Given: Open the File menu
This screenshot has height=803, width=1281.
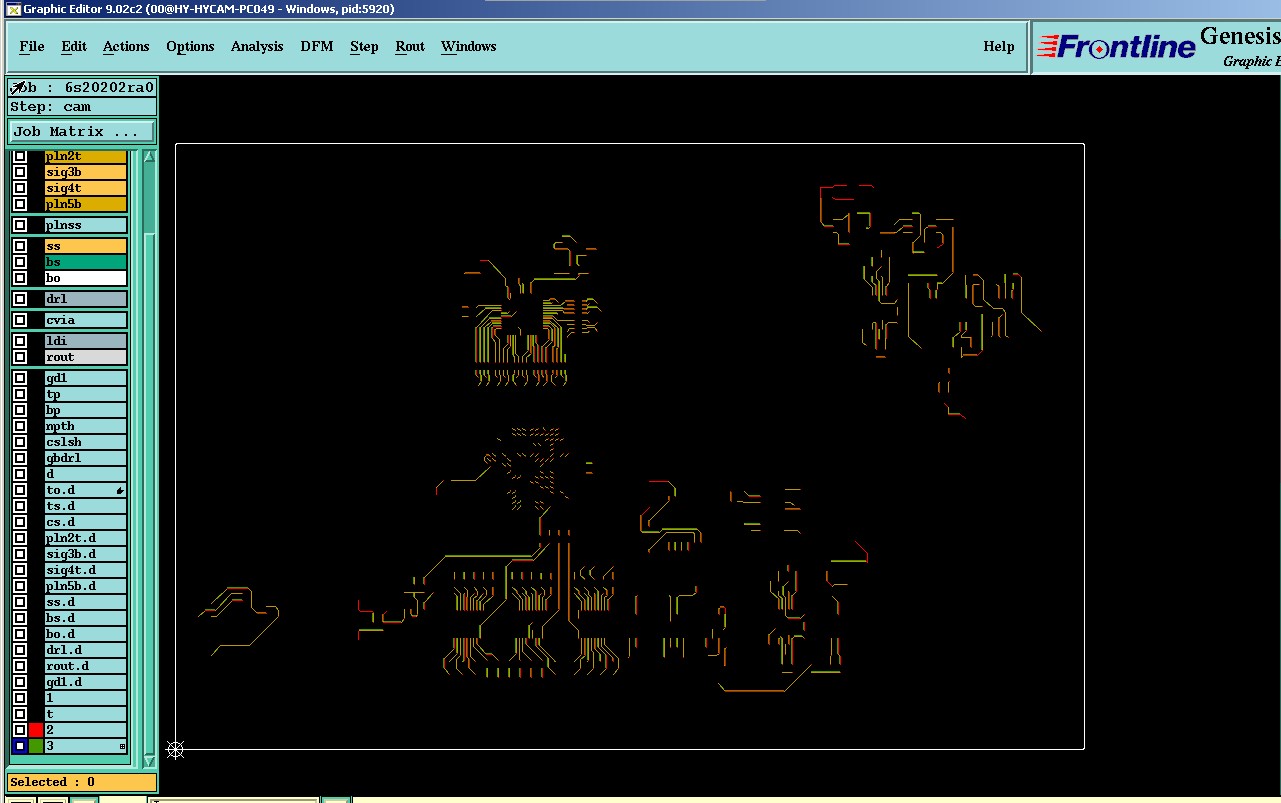Looking at the screenshot, I should pos(32,46).
